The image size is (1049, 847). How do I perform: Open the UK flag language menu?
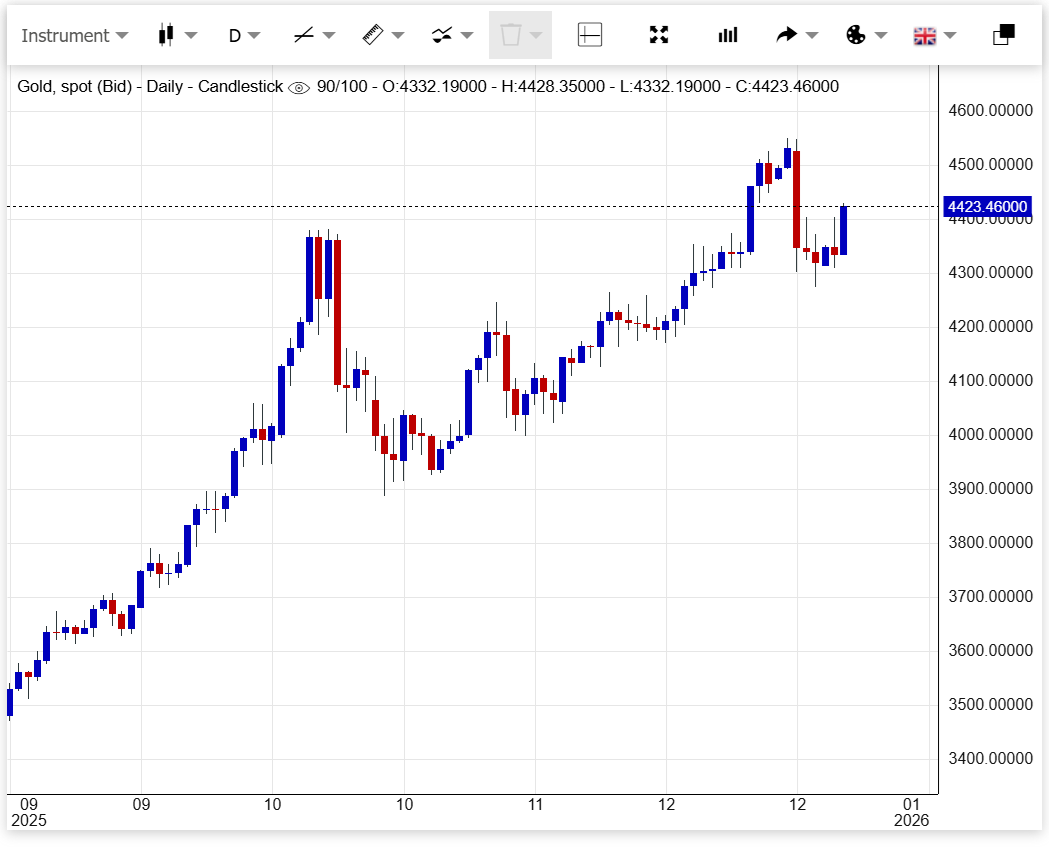925,35
